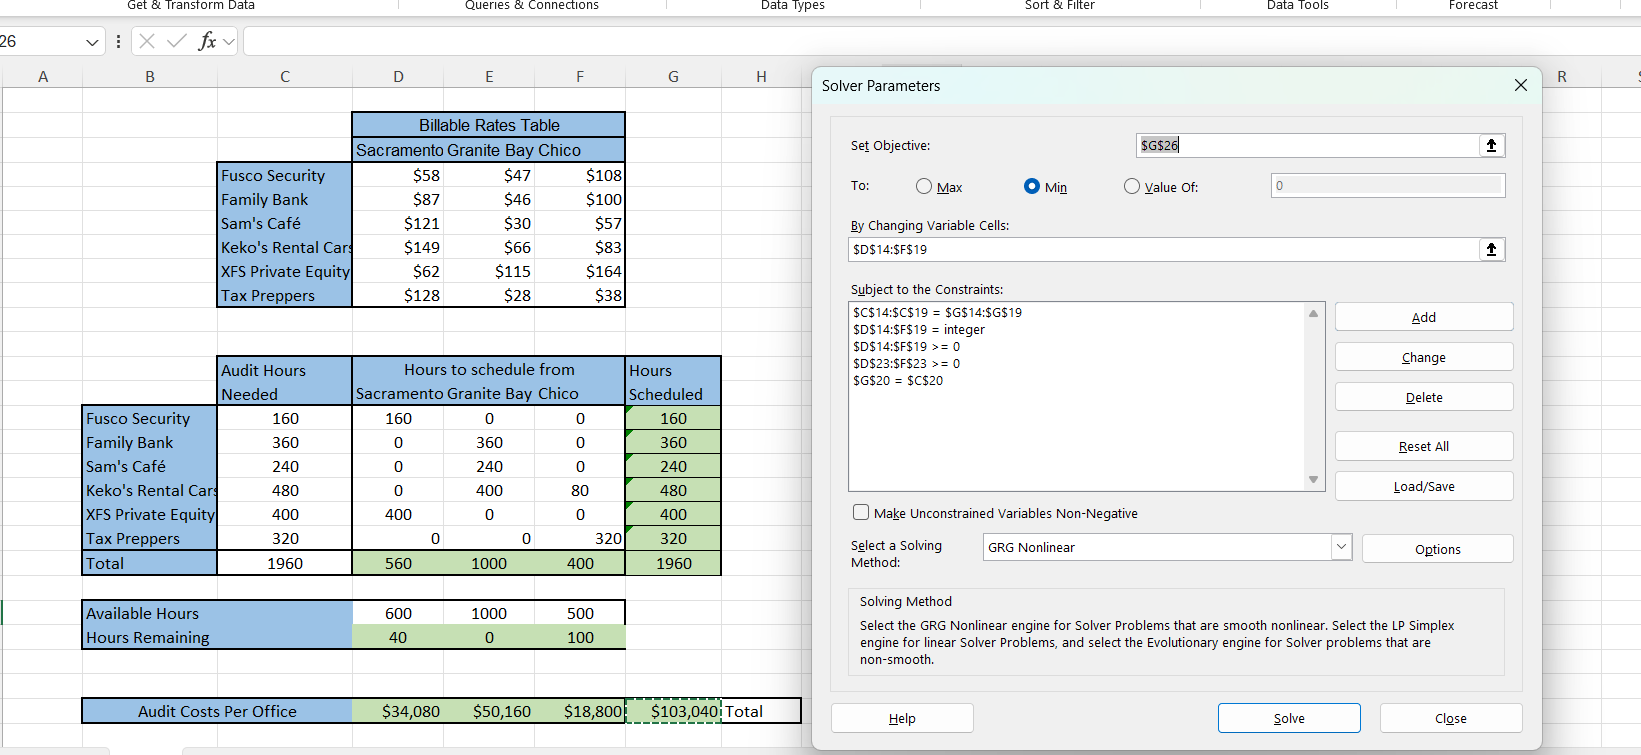Click the formula bar enter checkmark icon
This screenshot has height=755, width=1641.
[x=177, y=41]
